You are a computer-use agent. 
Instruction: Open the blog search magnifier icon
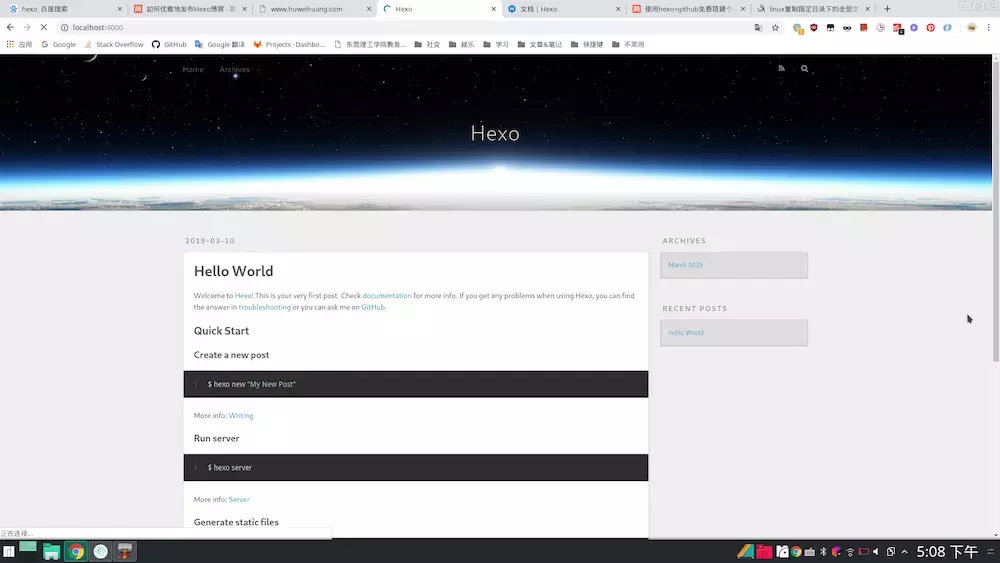pyautogui.click(x=804, y=68)
